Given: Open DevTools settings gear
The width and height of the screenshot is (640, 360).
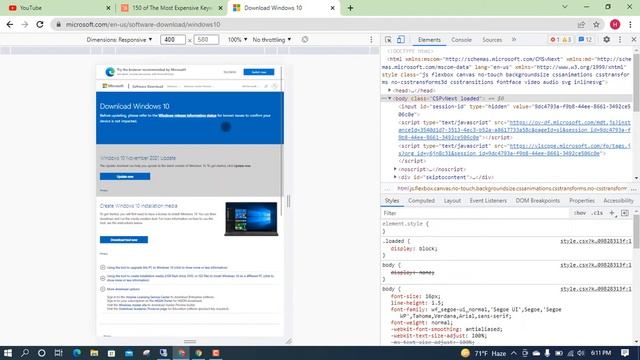Looking at the screenshot, I should (x=607, y=40).
